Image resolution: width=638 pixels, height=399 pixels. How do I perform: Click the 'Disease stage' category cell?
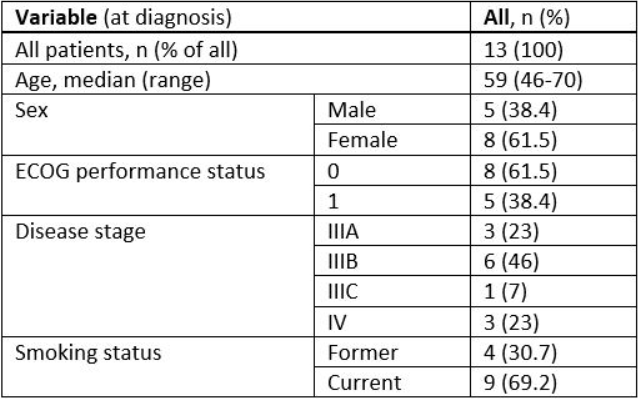point(158,276)
